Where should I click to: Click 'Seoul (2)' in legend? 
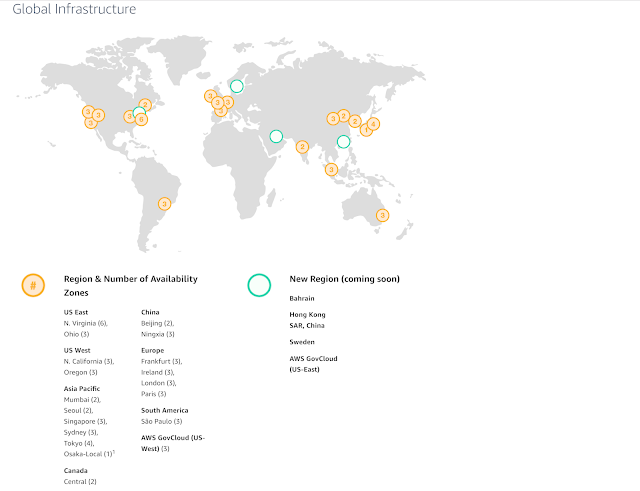point(78,411)
